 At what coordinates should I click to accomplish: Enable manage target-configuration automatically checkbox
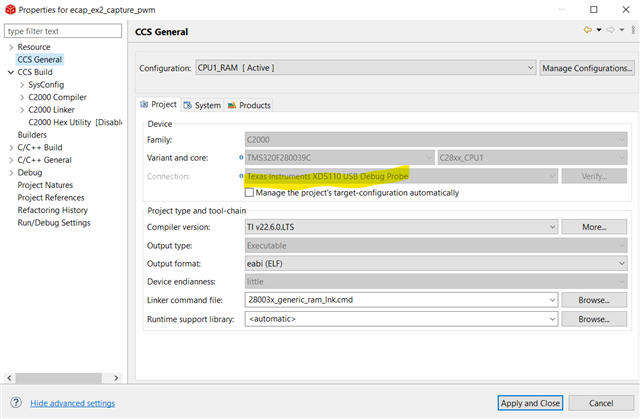pyautogui.click(x=249, y=193)
